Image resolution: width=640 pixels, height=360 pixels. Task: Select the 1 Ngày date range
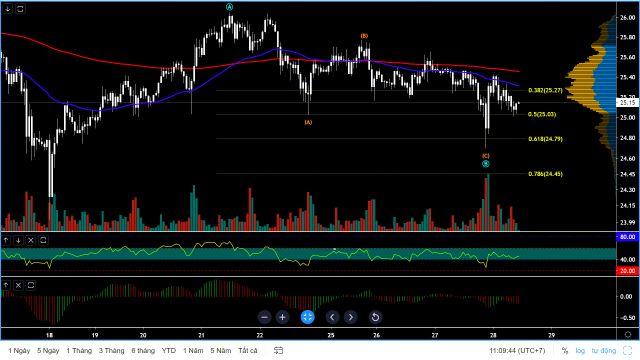point(19,350)
